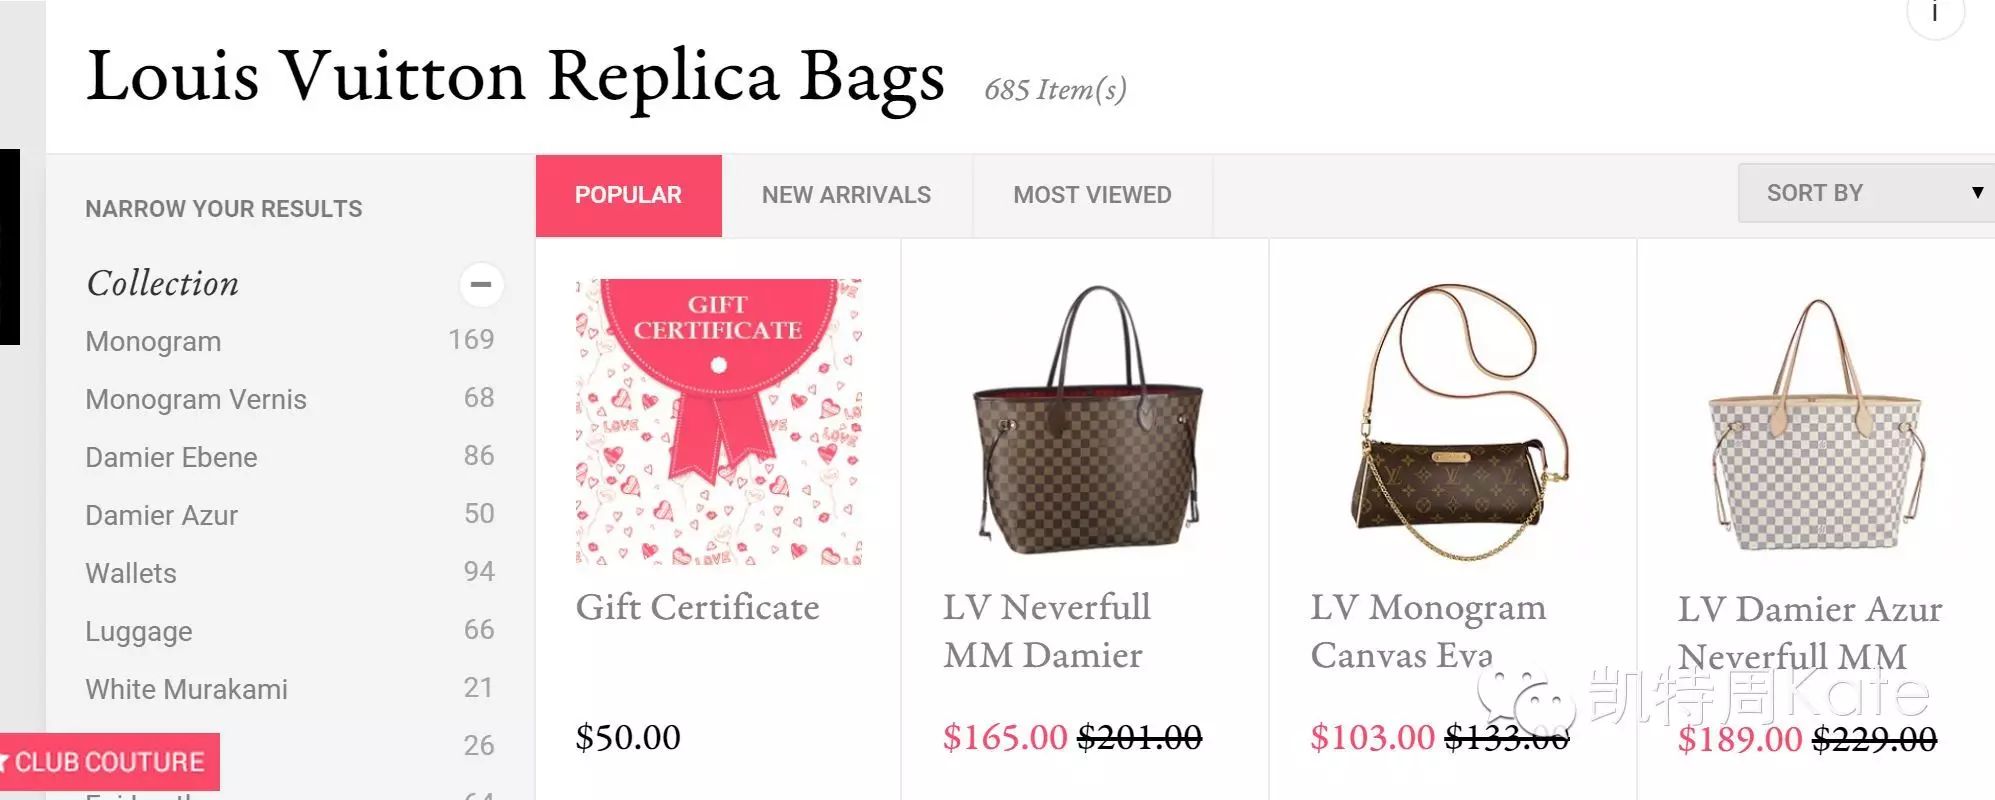This screenshot has height=800, width=1995.
Task: Filter results by Luggage
Action: point(139,631)
